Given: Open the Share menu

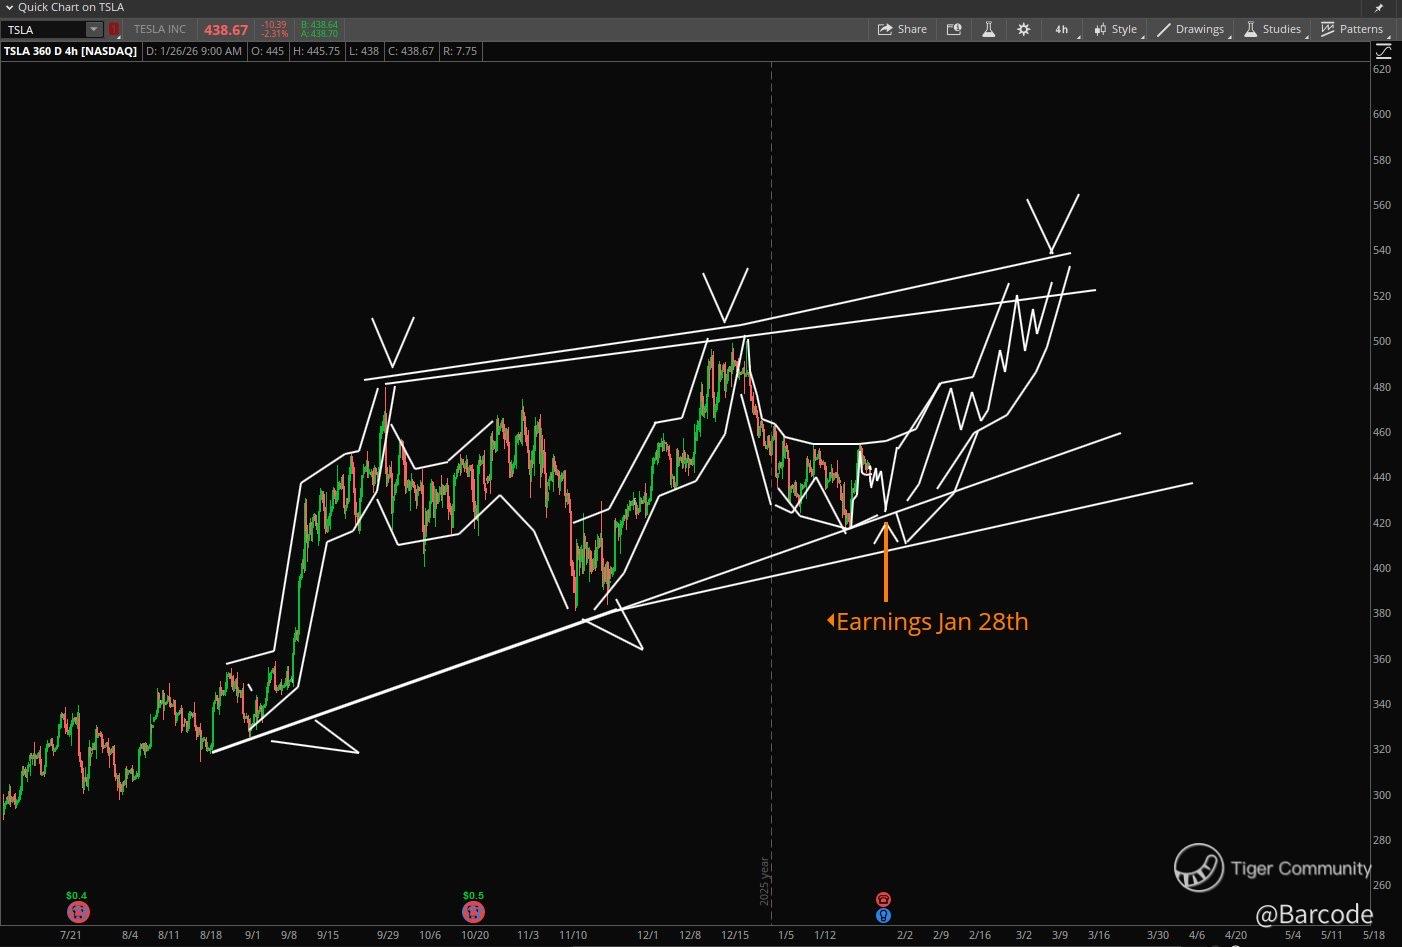Looking at the screenshot, I should [902, 29].
